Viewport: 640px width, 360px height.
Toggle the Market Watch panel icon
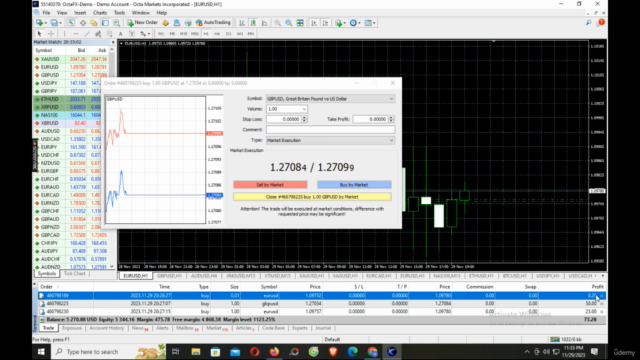pos(71,23)
